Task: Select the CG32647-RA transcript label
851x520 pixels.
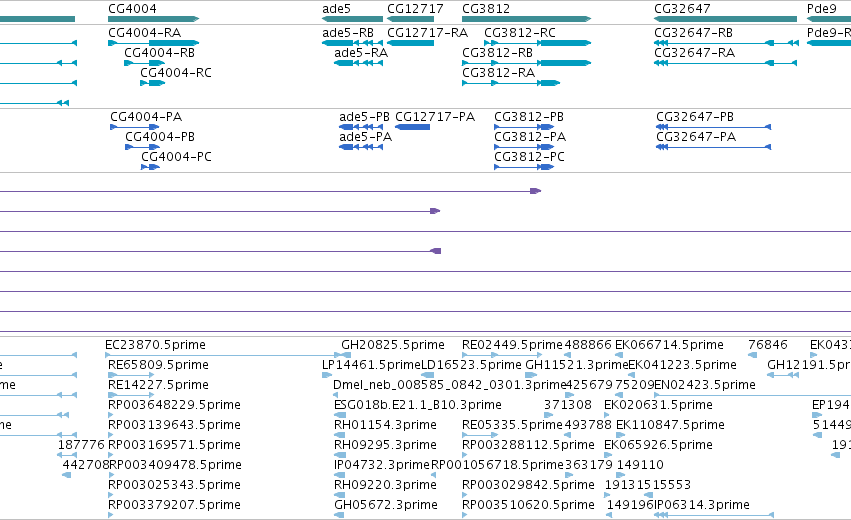Action: coord(694,53)
